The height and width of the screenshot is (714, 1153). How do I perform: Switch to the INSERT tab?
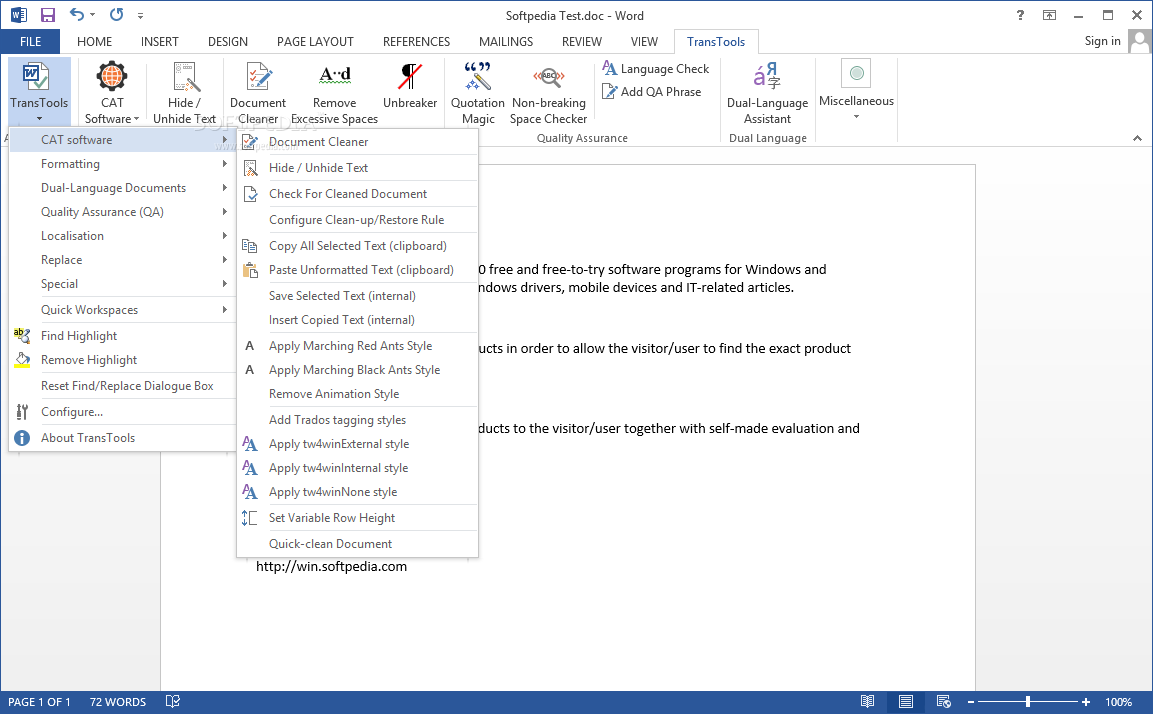tap(160, 41)
